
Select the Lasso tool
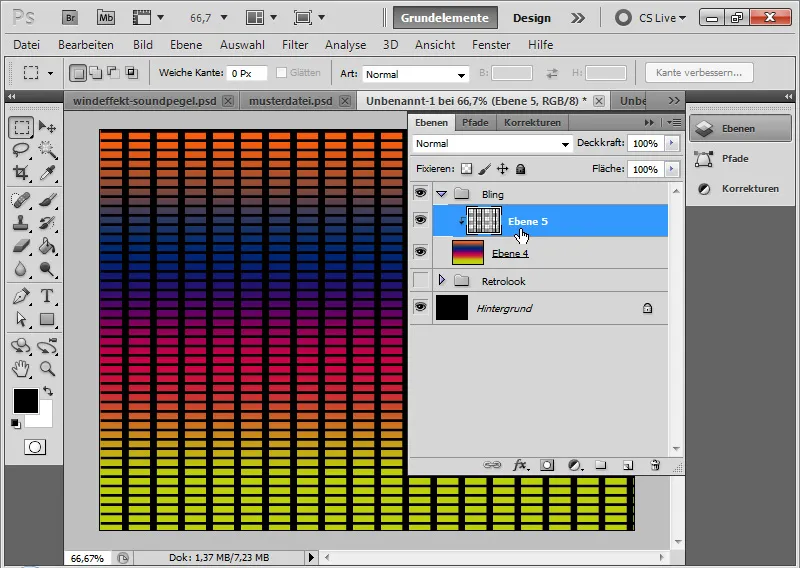click(x=21, y=150)
